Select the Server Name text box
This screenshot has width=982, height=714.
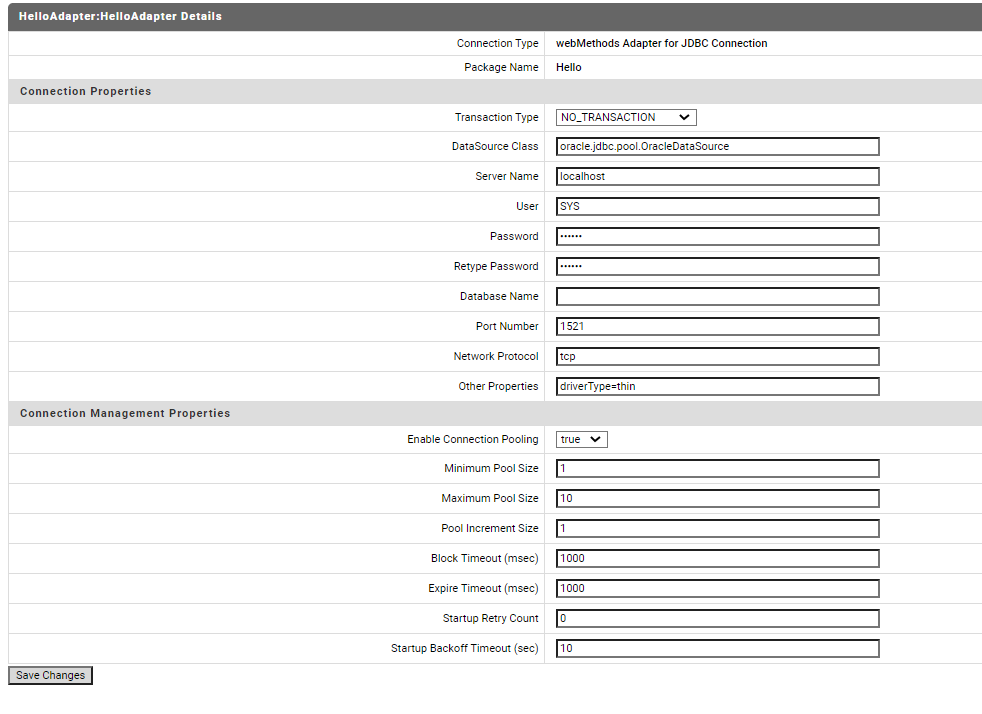coord(717,176)
